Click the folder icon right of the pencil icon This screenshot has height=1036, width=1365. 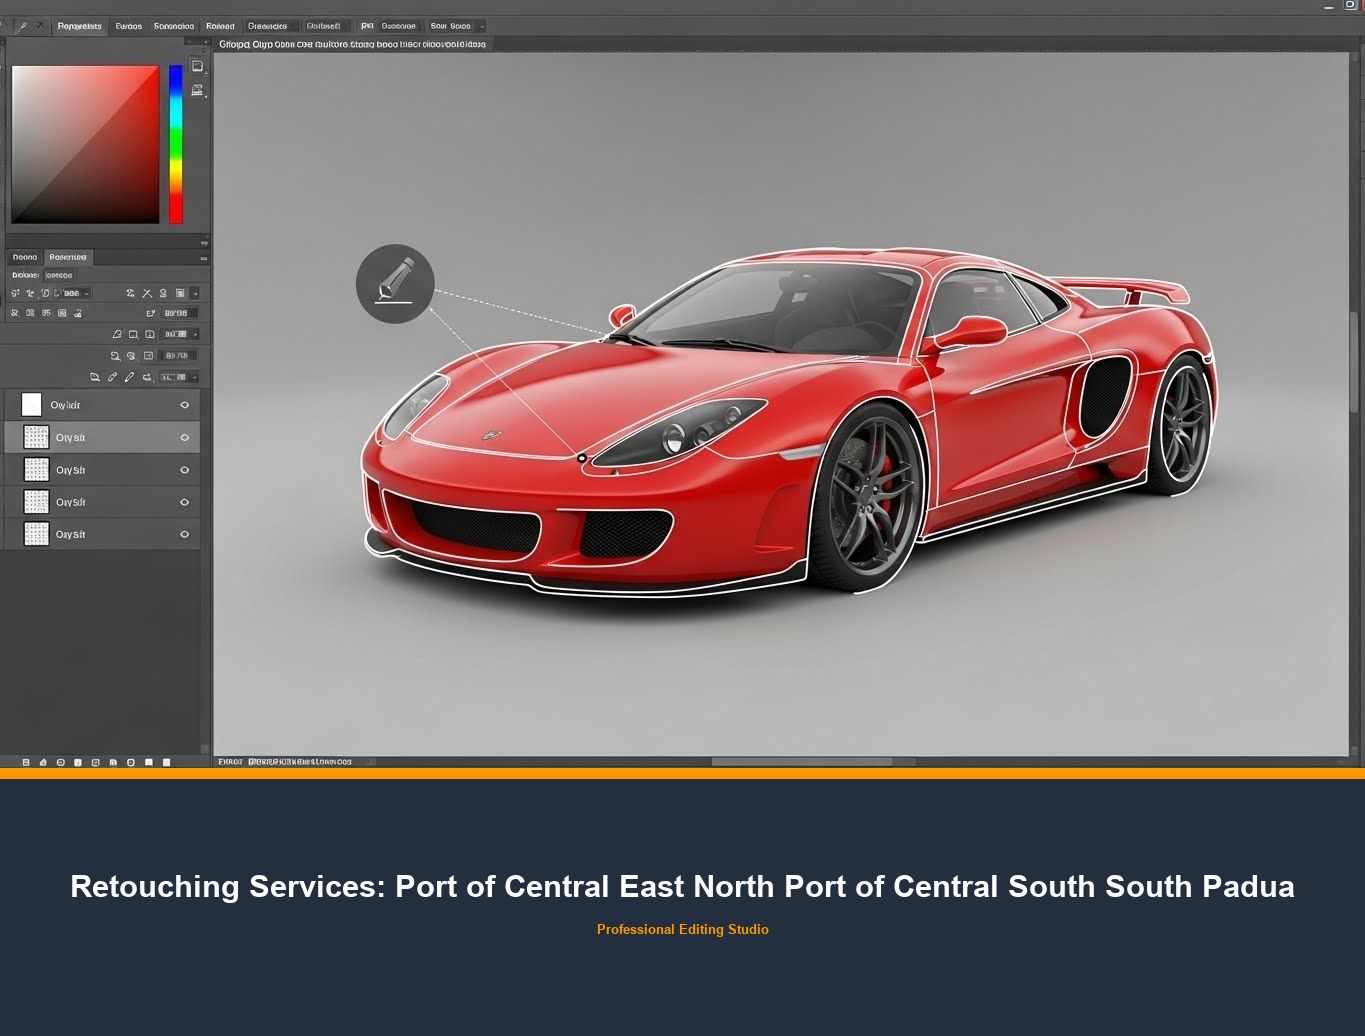tap(147, 377)
